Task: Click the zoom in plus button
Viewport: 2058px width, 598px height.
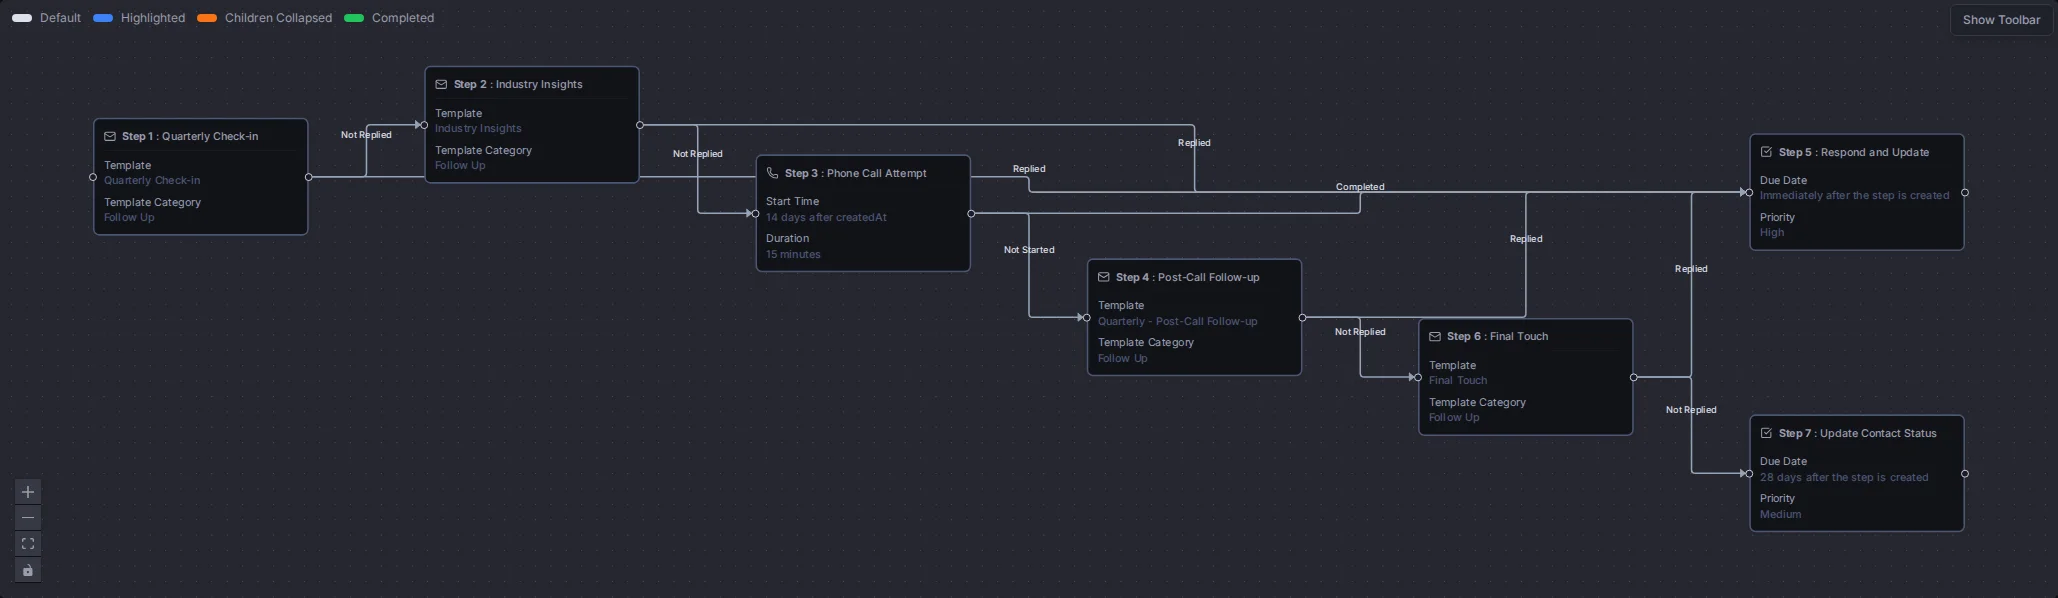Action: click(x=28, y=492)
